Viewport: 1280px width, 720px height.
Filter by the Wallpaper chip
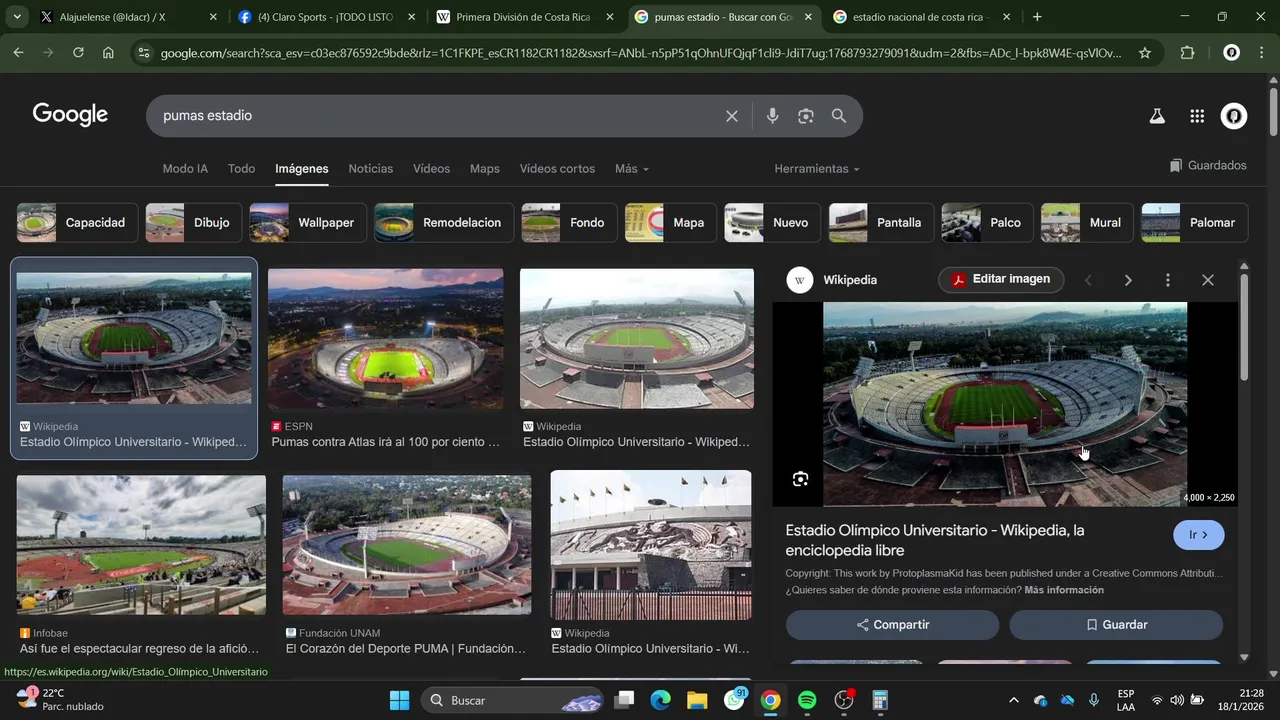click(309, 223)
